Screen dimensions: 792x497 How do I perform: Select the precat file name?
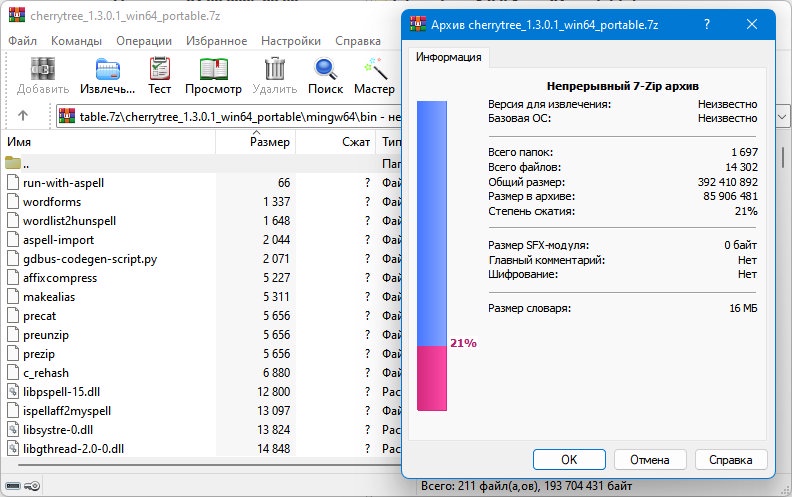(x=39, y=316)
